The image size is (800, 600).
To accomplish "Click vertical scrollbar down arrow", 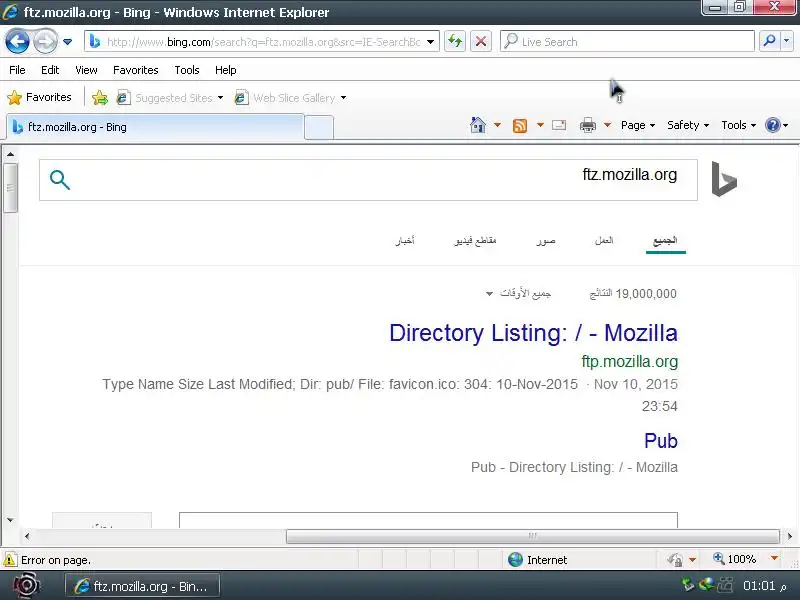I will [x=10, y=520].
